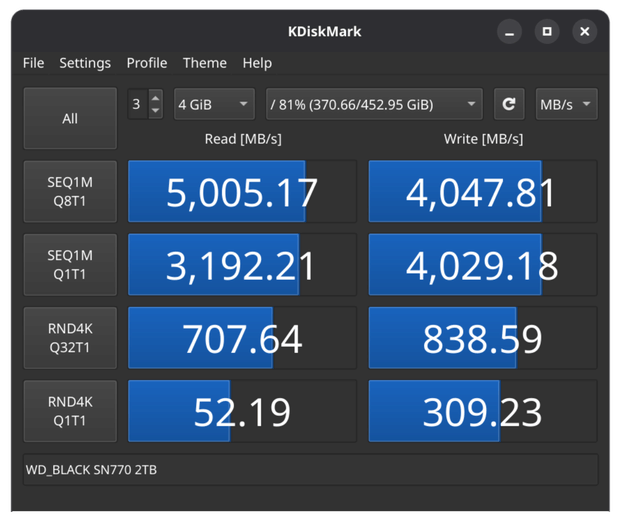Image resolution: width=620 pixels, height=523 pixels.
Task: Click the 707.64 read result
Action: pyautogui.click(x=242, y=338)
